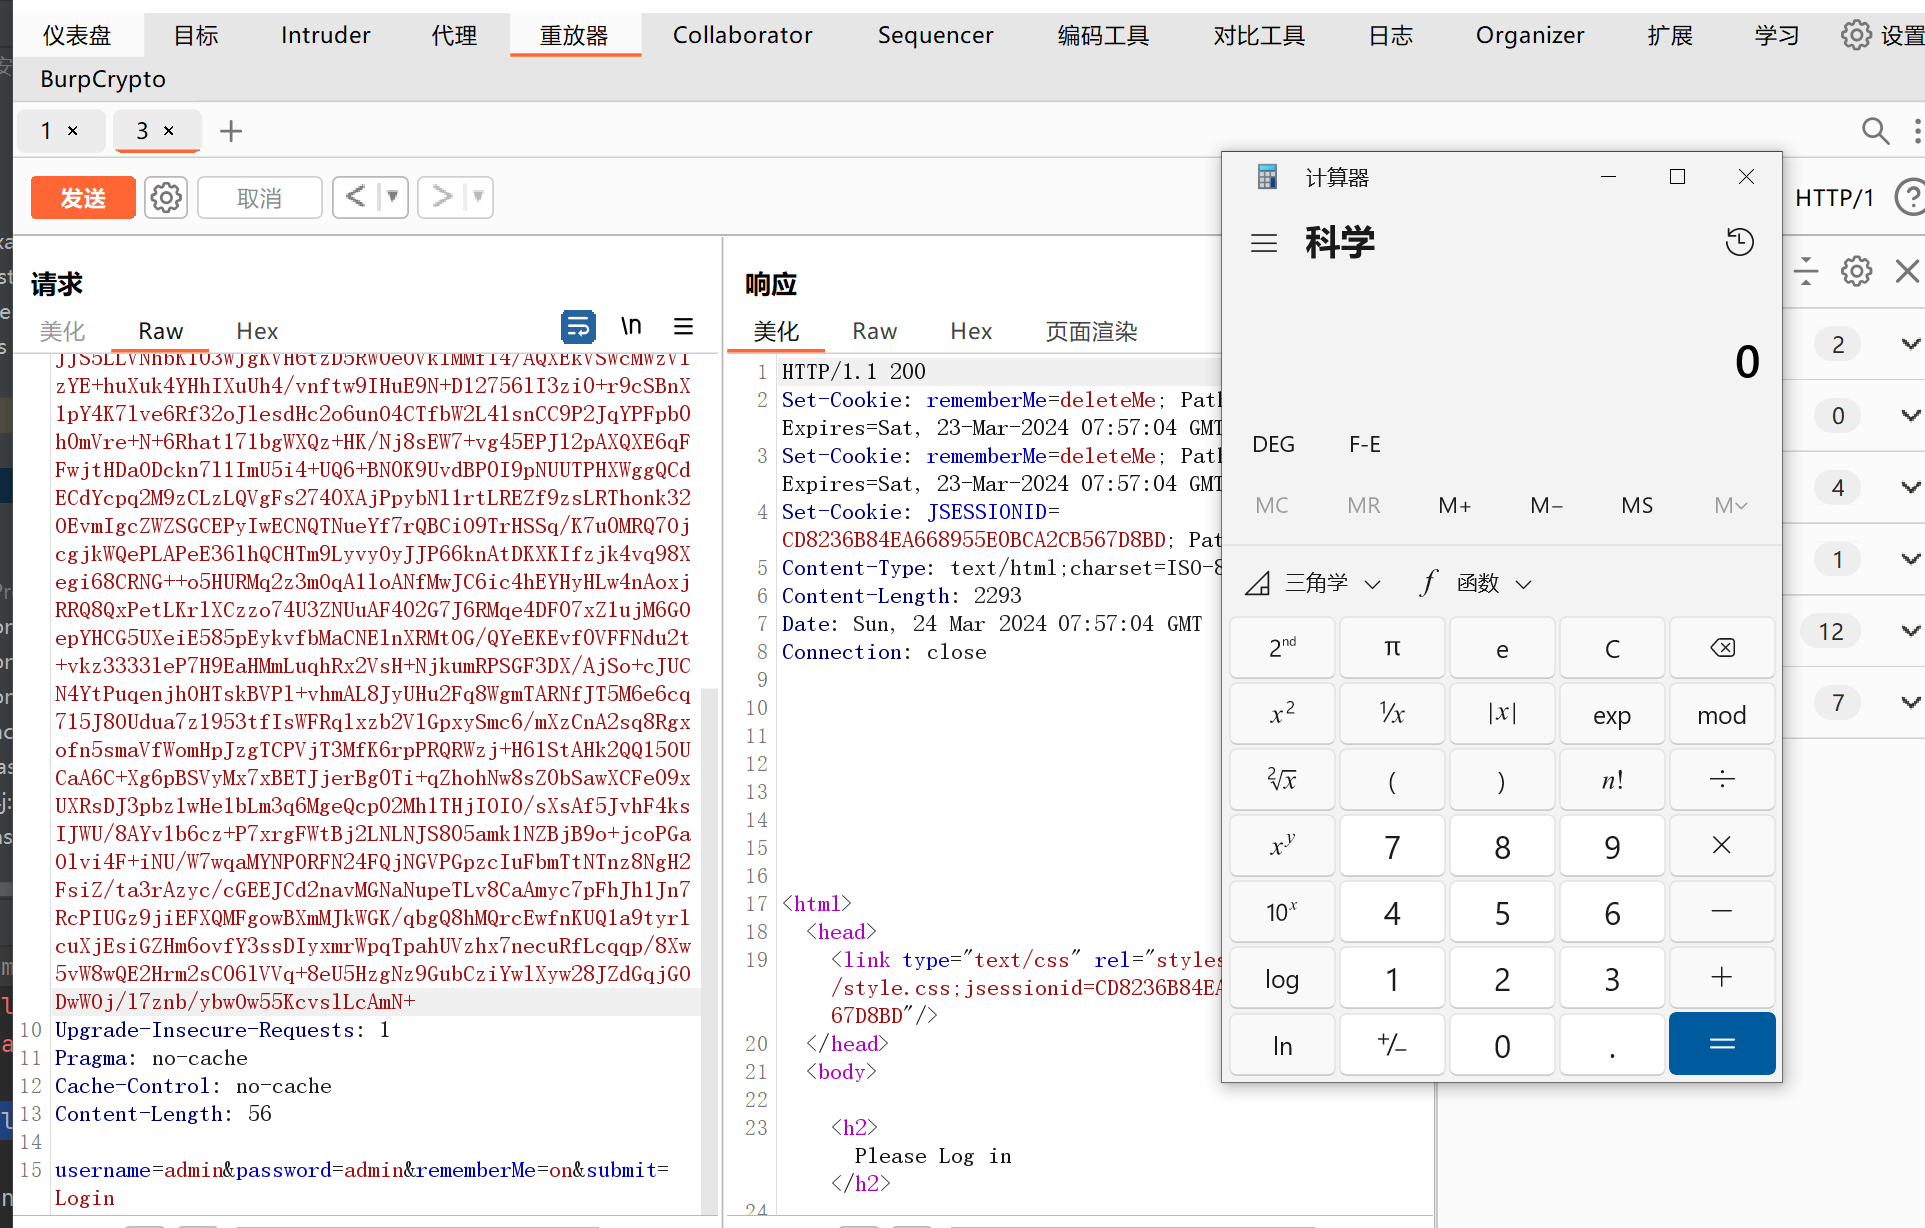Click the history icon in calculator top right
This screenshot has width=1925, height=1228.
(1740, 240)
